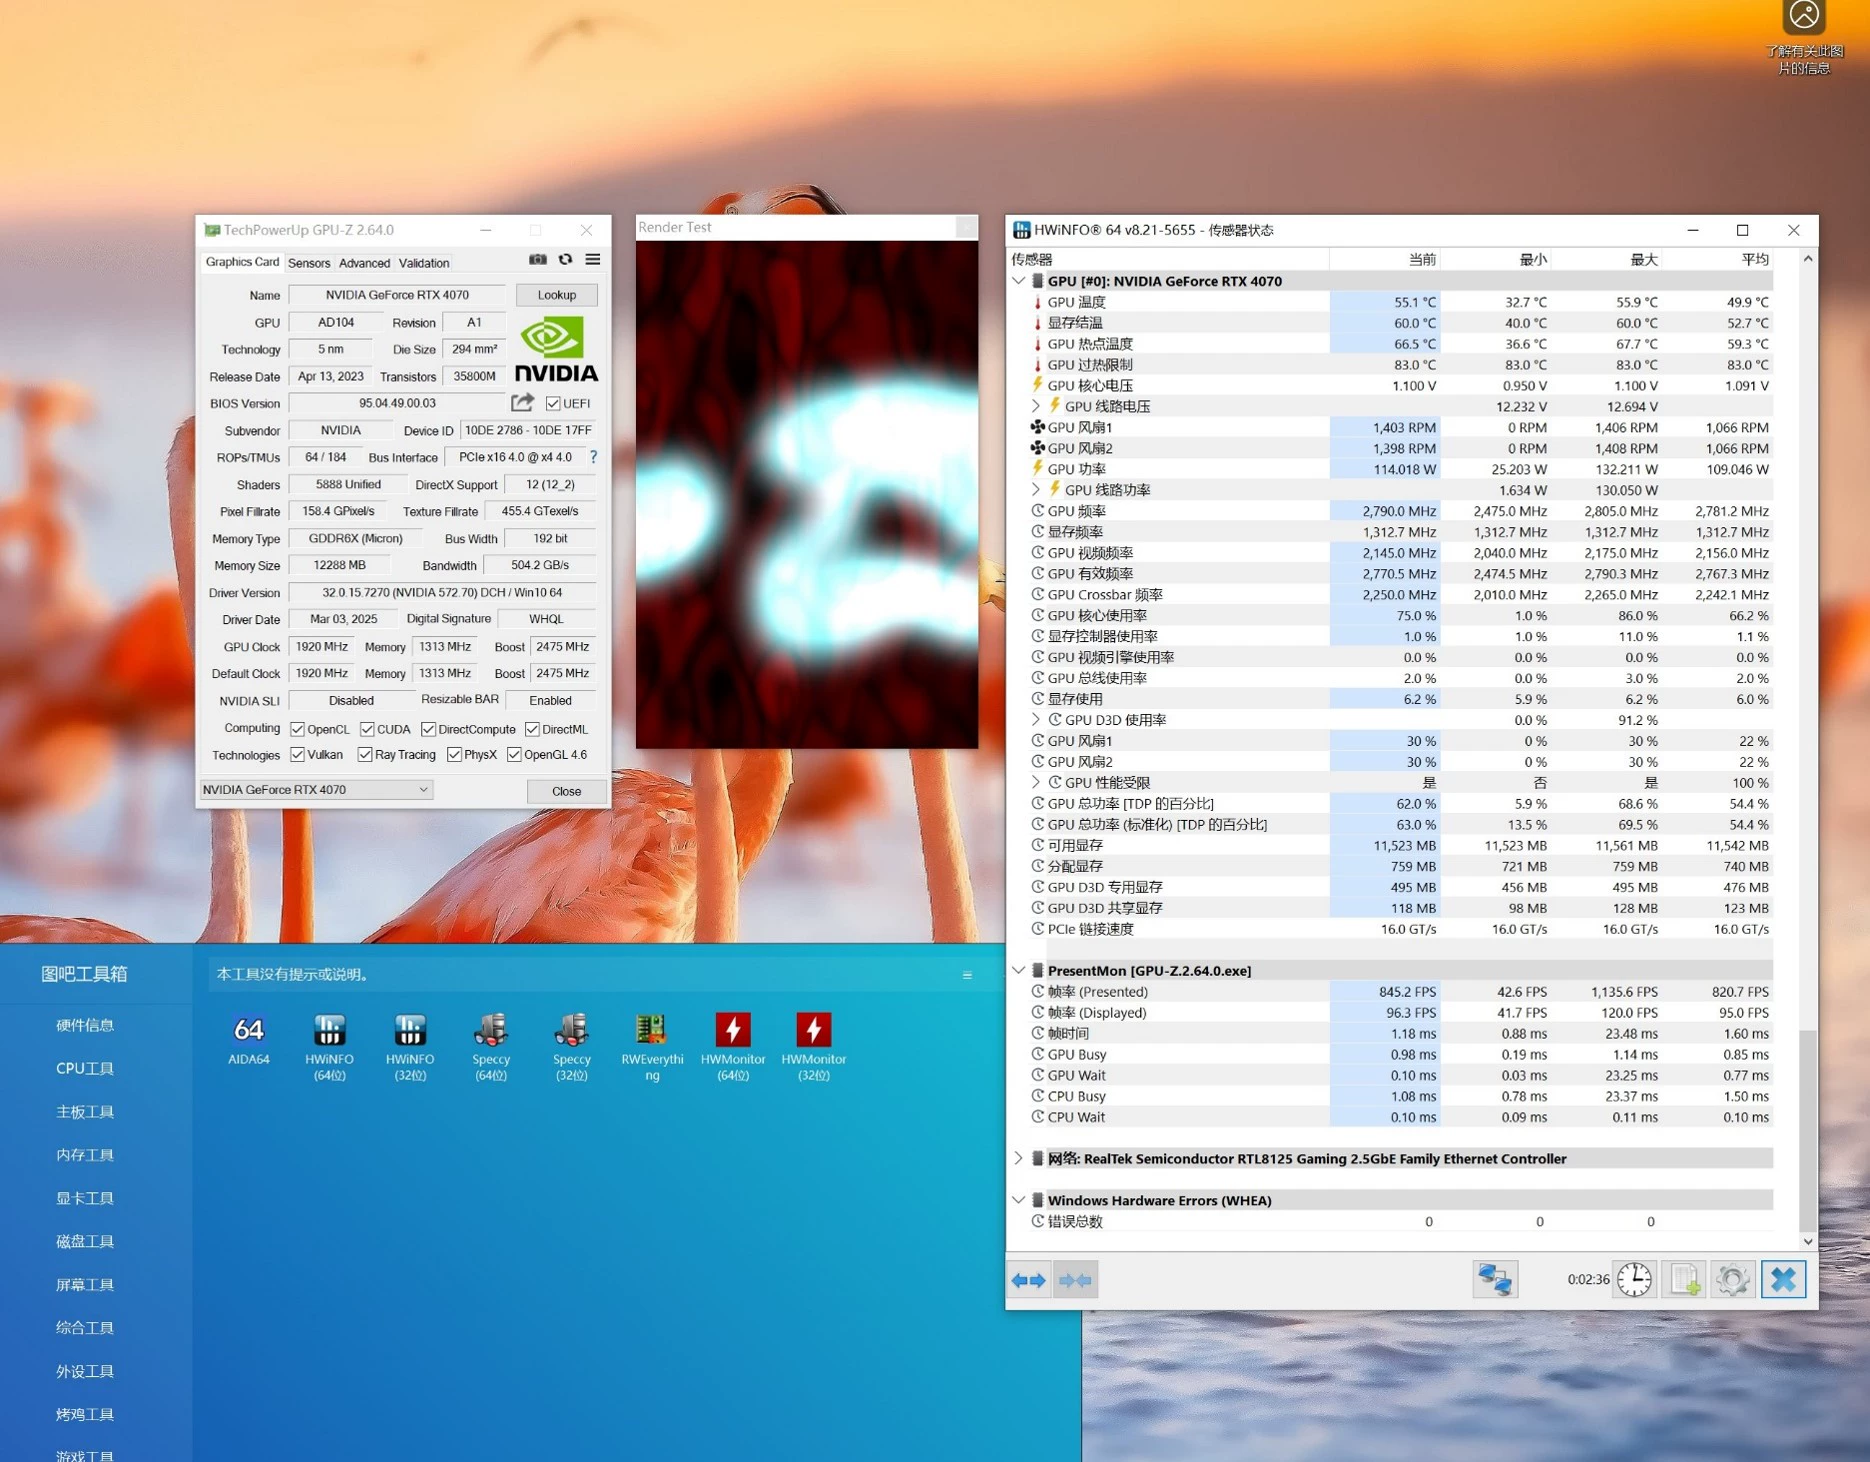Collapse the PresentMon sensor group
Image resolution: width=1870 pixels, height=1462 pixels.
[x=1019, y=970]
